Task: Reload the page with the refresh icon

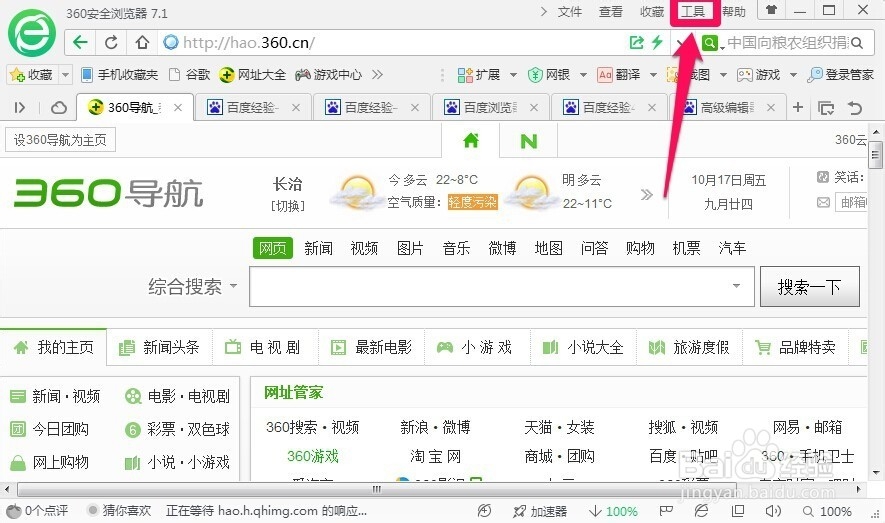Action: coord(112,42)
